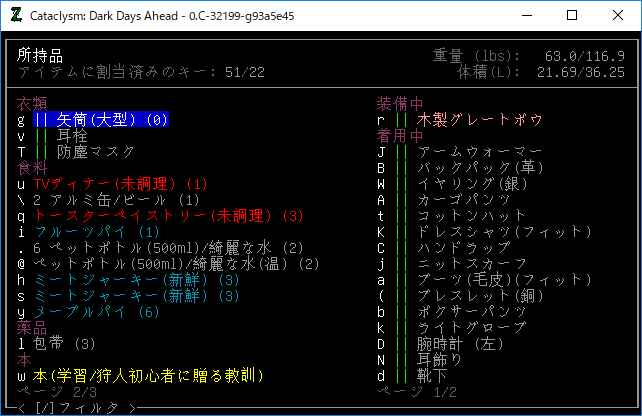
Task: Select the 矢筒(大型) quiver item
Action: (x=108, y=120)
